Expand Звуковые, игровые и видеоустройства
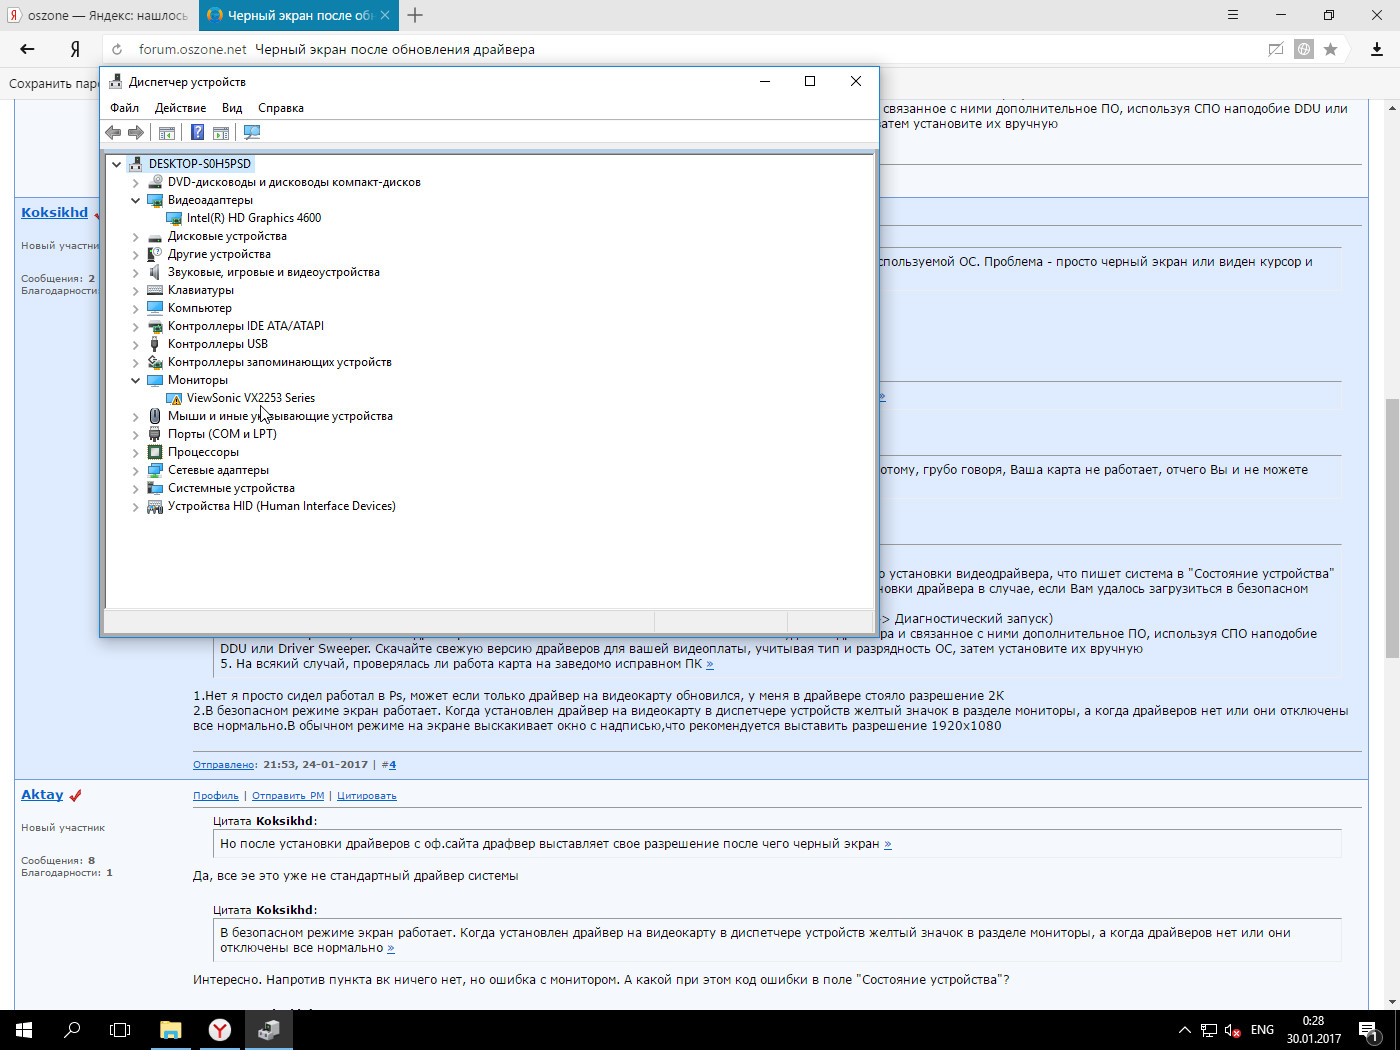Image resolution: width=1400 pixels, height=1050 pixels. pos(136,272)
